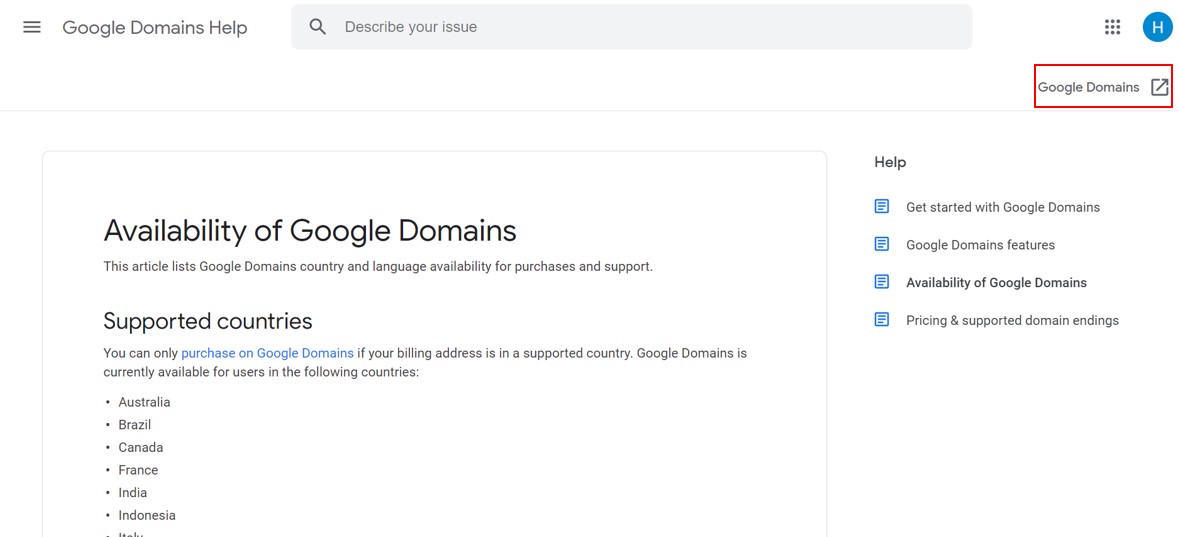Follow the 'purchase on Google Domains' link
The height and width of the screenshot is (537, 1179).
(x=267, y=353)
